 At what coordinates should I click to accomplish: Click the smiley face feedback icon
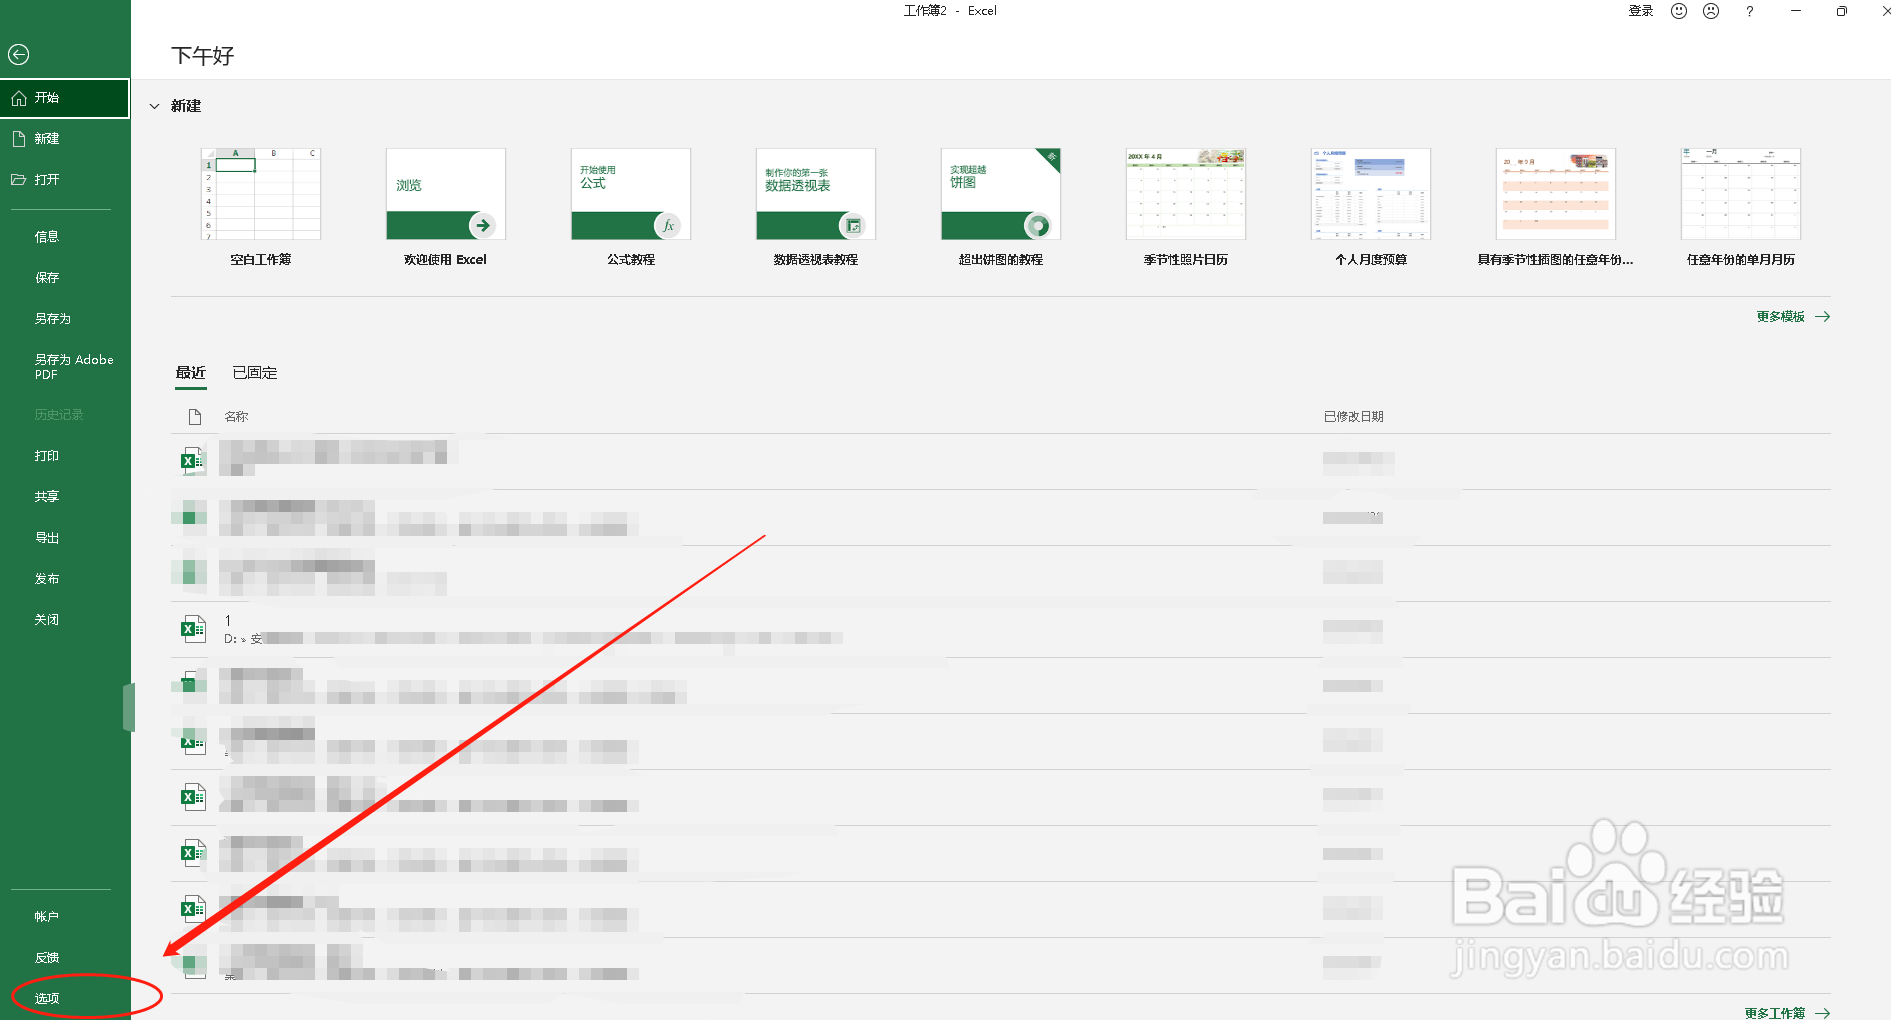[x=1679, y=11]
